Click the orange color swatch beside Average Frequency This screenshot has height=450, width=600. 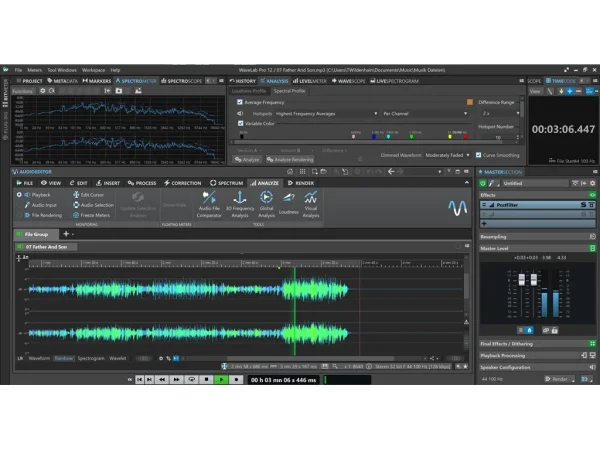point(469,102)
